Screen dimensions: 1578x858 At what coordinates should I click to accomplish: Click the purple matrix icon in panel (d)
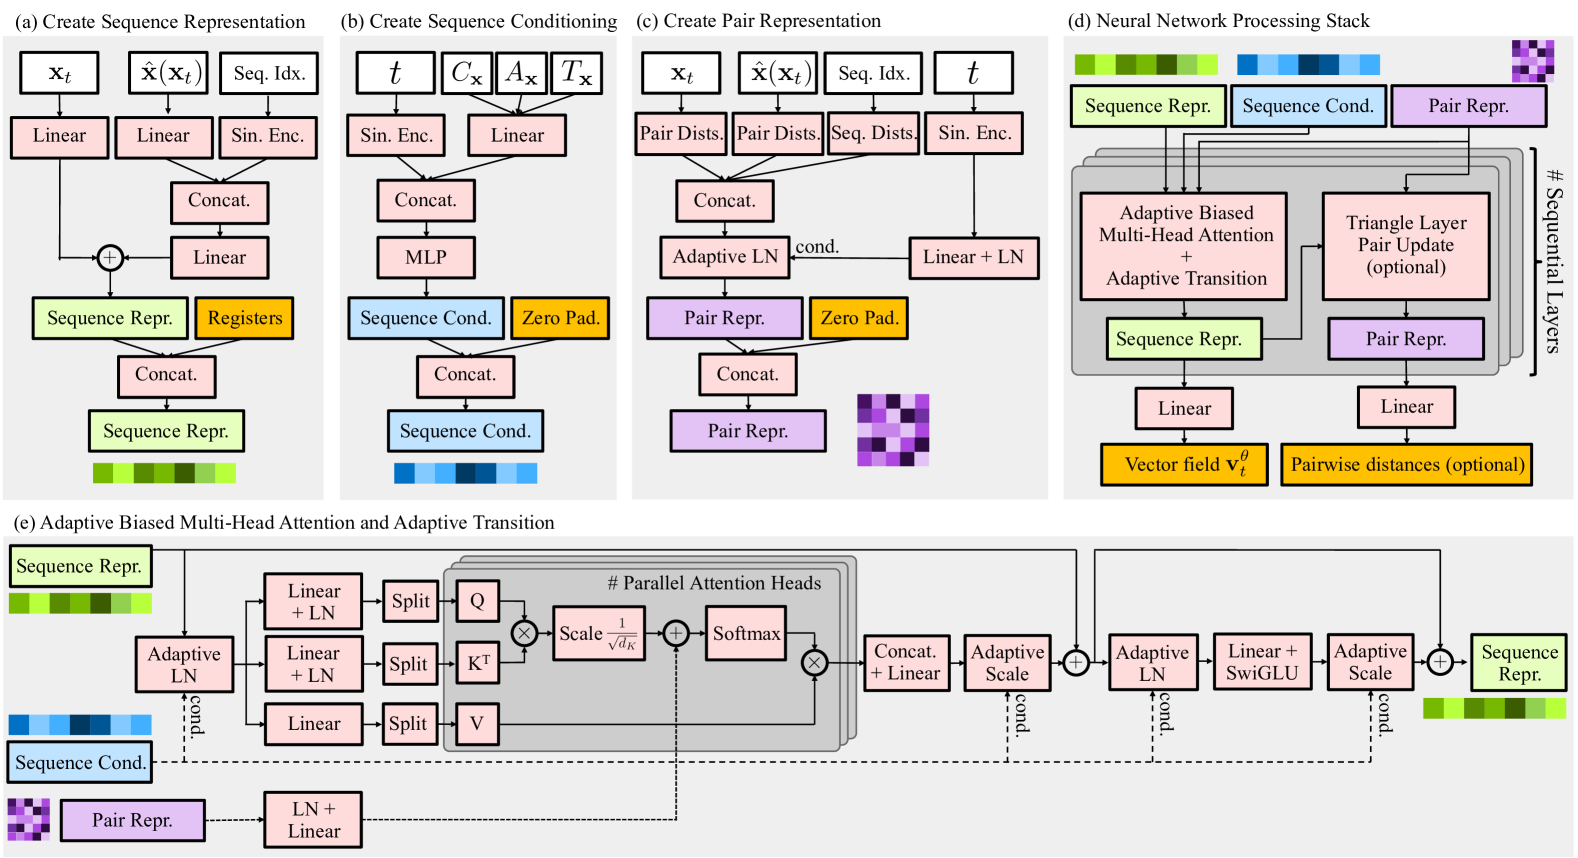(1532, 61)
